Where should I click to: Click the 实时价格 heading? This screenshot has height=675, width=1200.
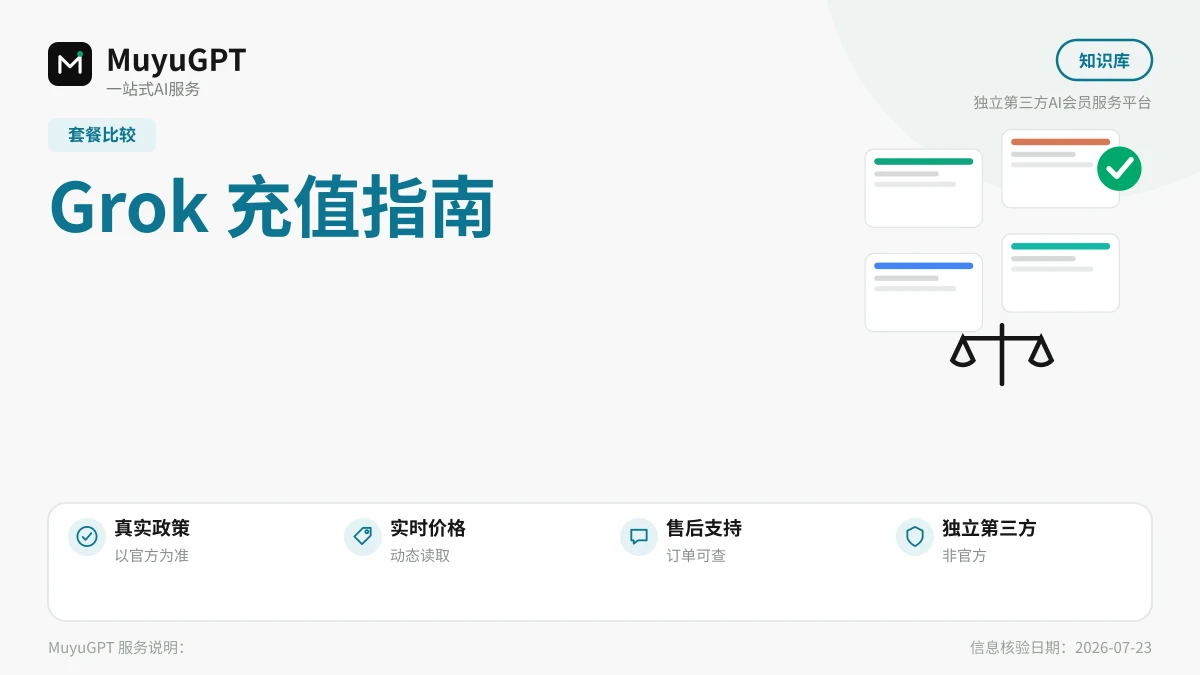point(428,528)
